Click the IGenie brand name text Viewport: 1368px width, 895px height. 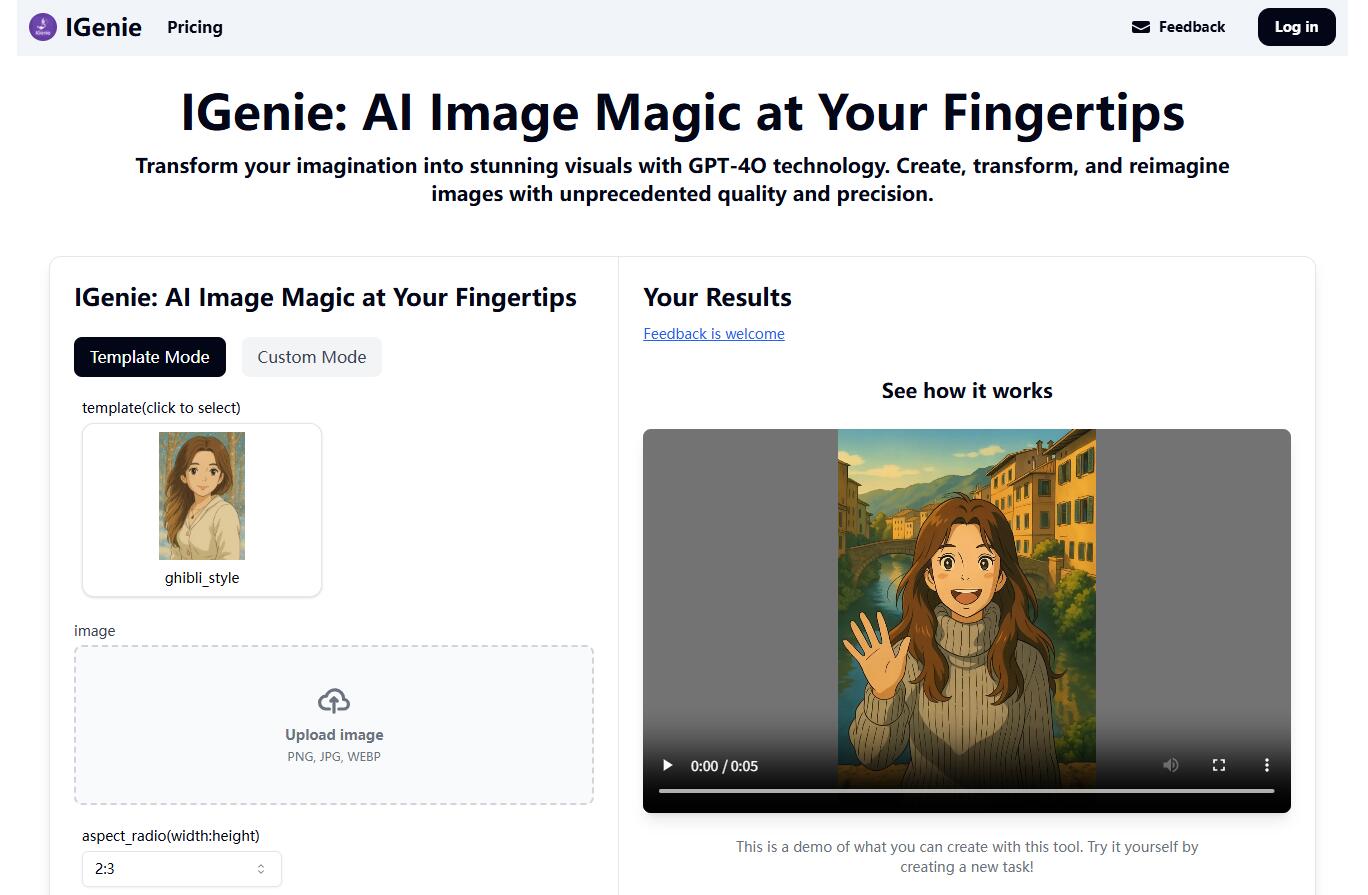click(x=104, y=27)
